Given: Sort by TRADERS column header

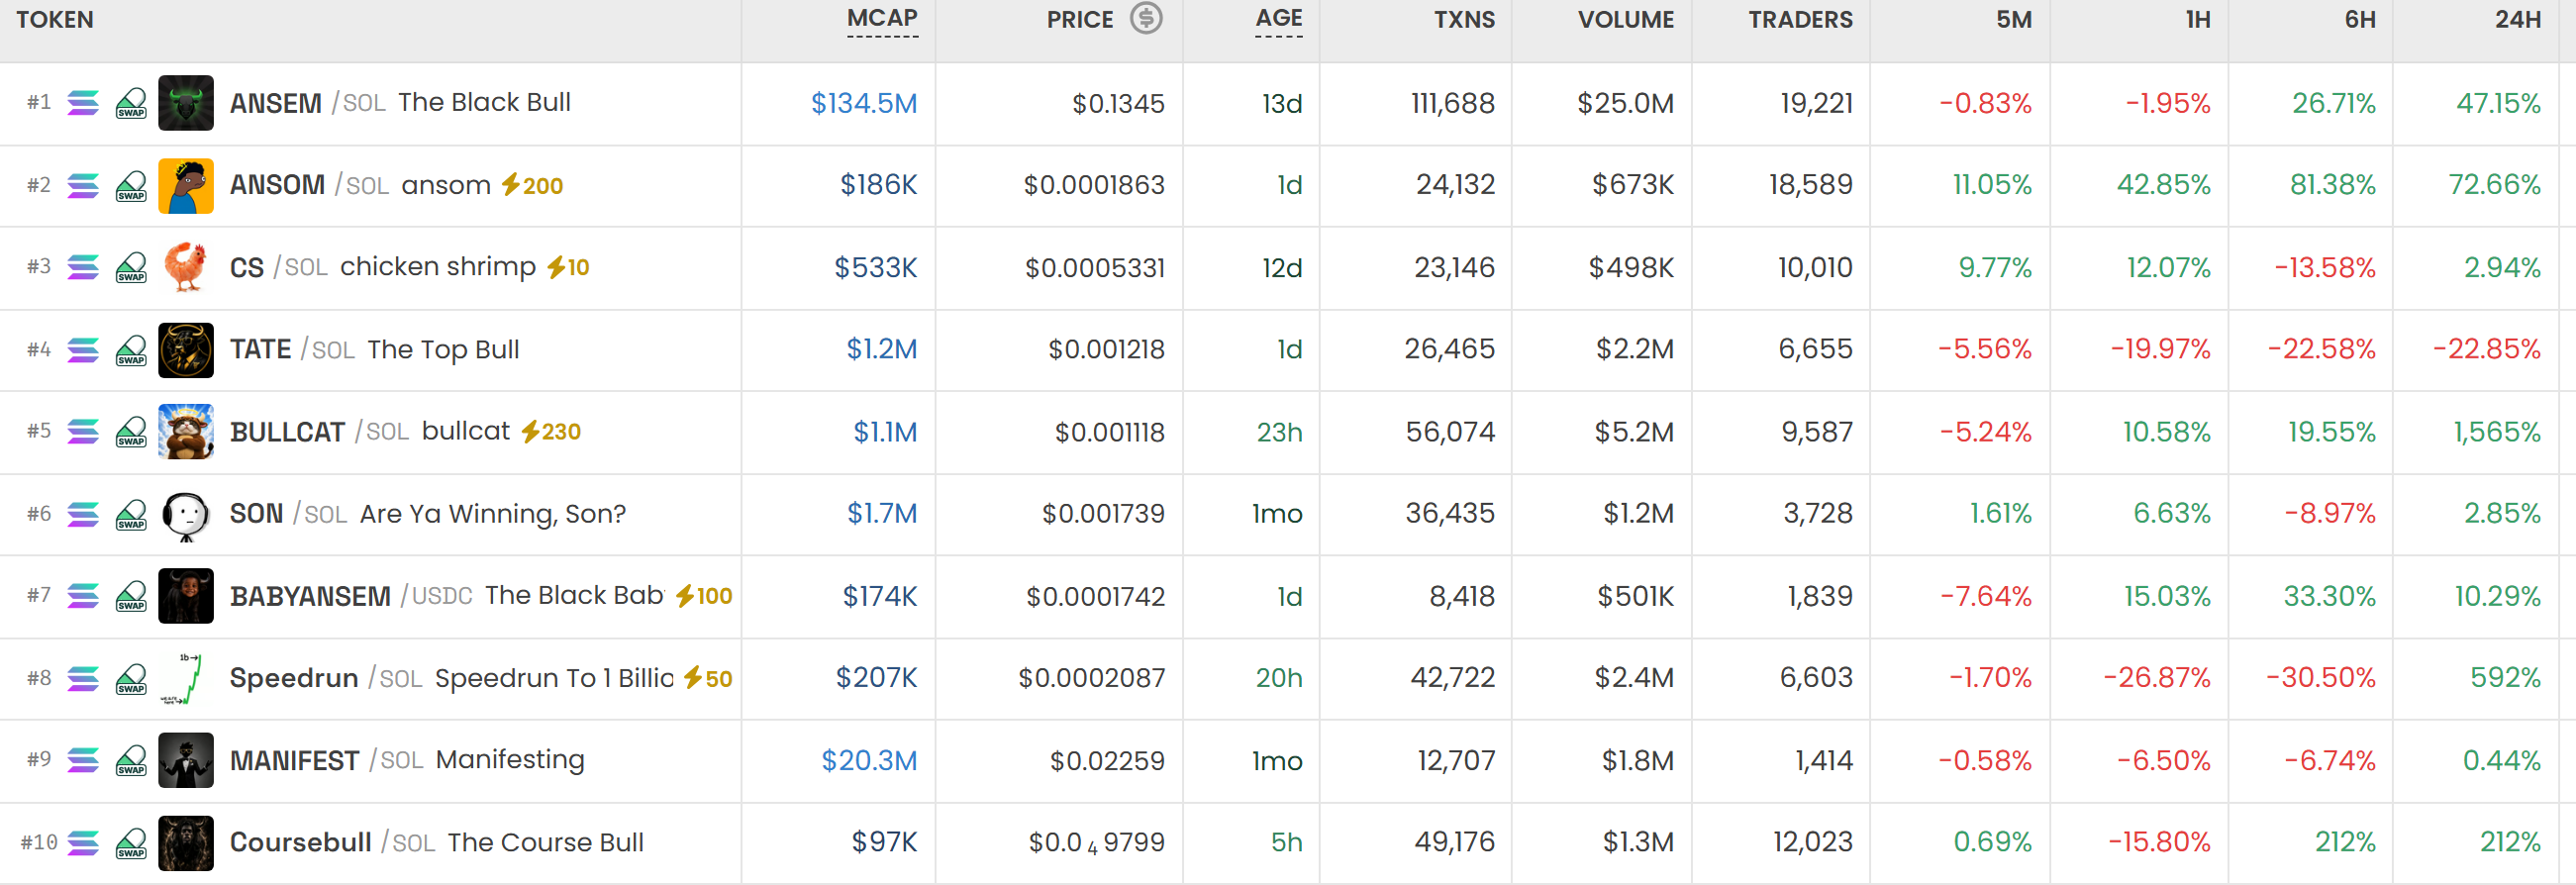Looking at the screenshot, I should [1800, 20].
